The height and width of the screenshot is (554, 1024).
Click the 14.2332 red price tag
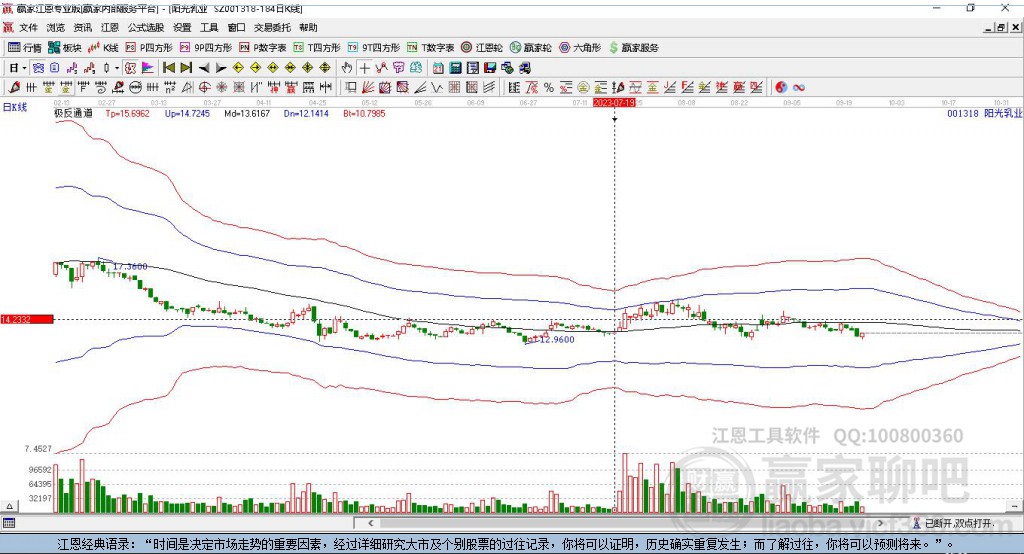click(x=27, y=319)
